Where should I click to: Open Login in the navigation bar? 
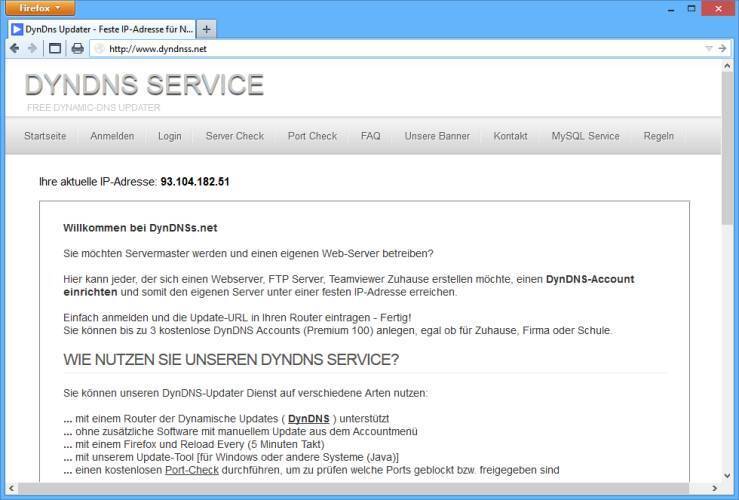pos(170,136)
